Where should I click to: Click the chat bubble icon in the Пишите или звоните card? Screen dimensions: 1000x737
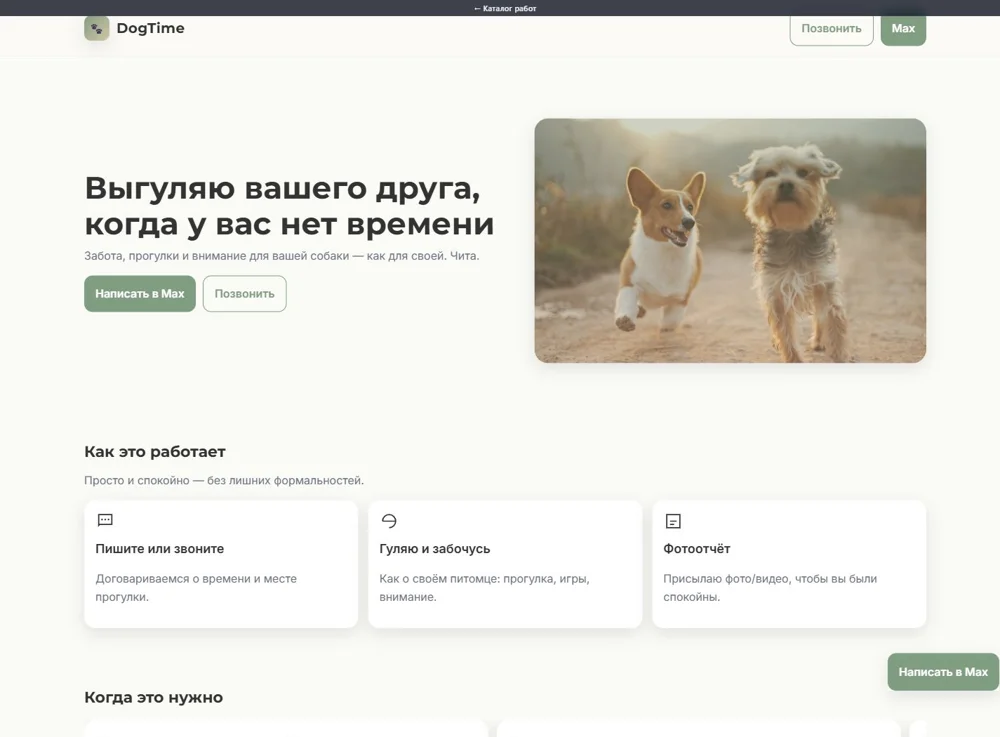click(105, 520)
